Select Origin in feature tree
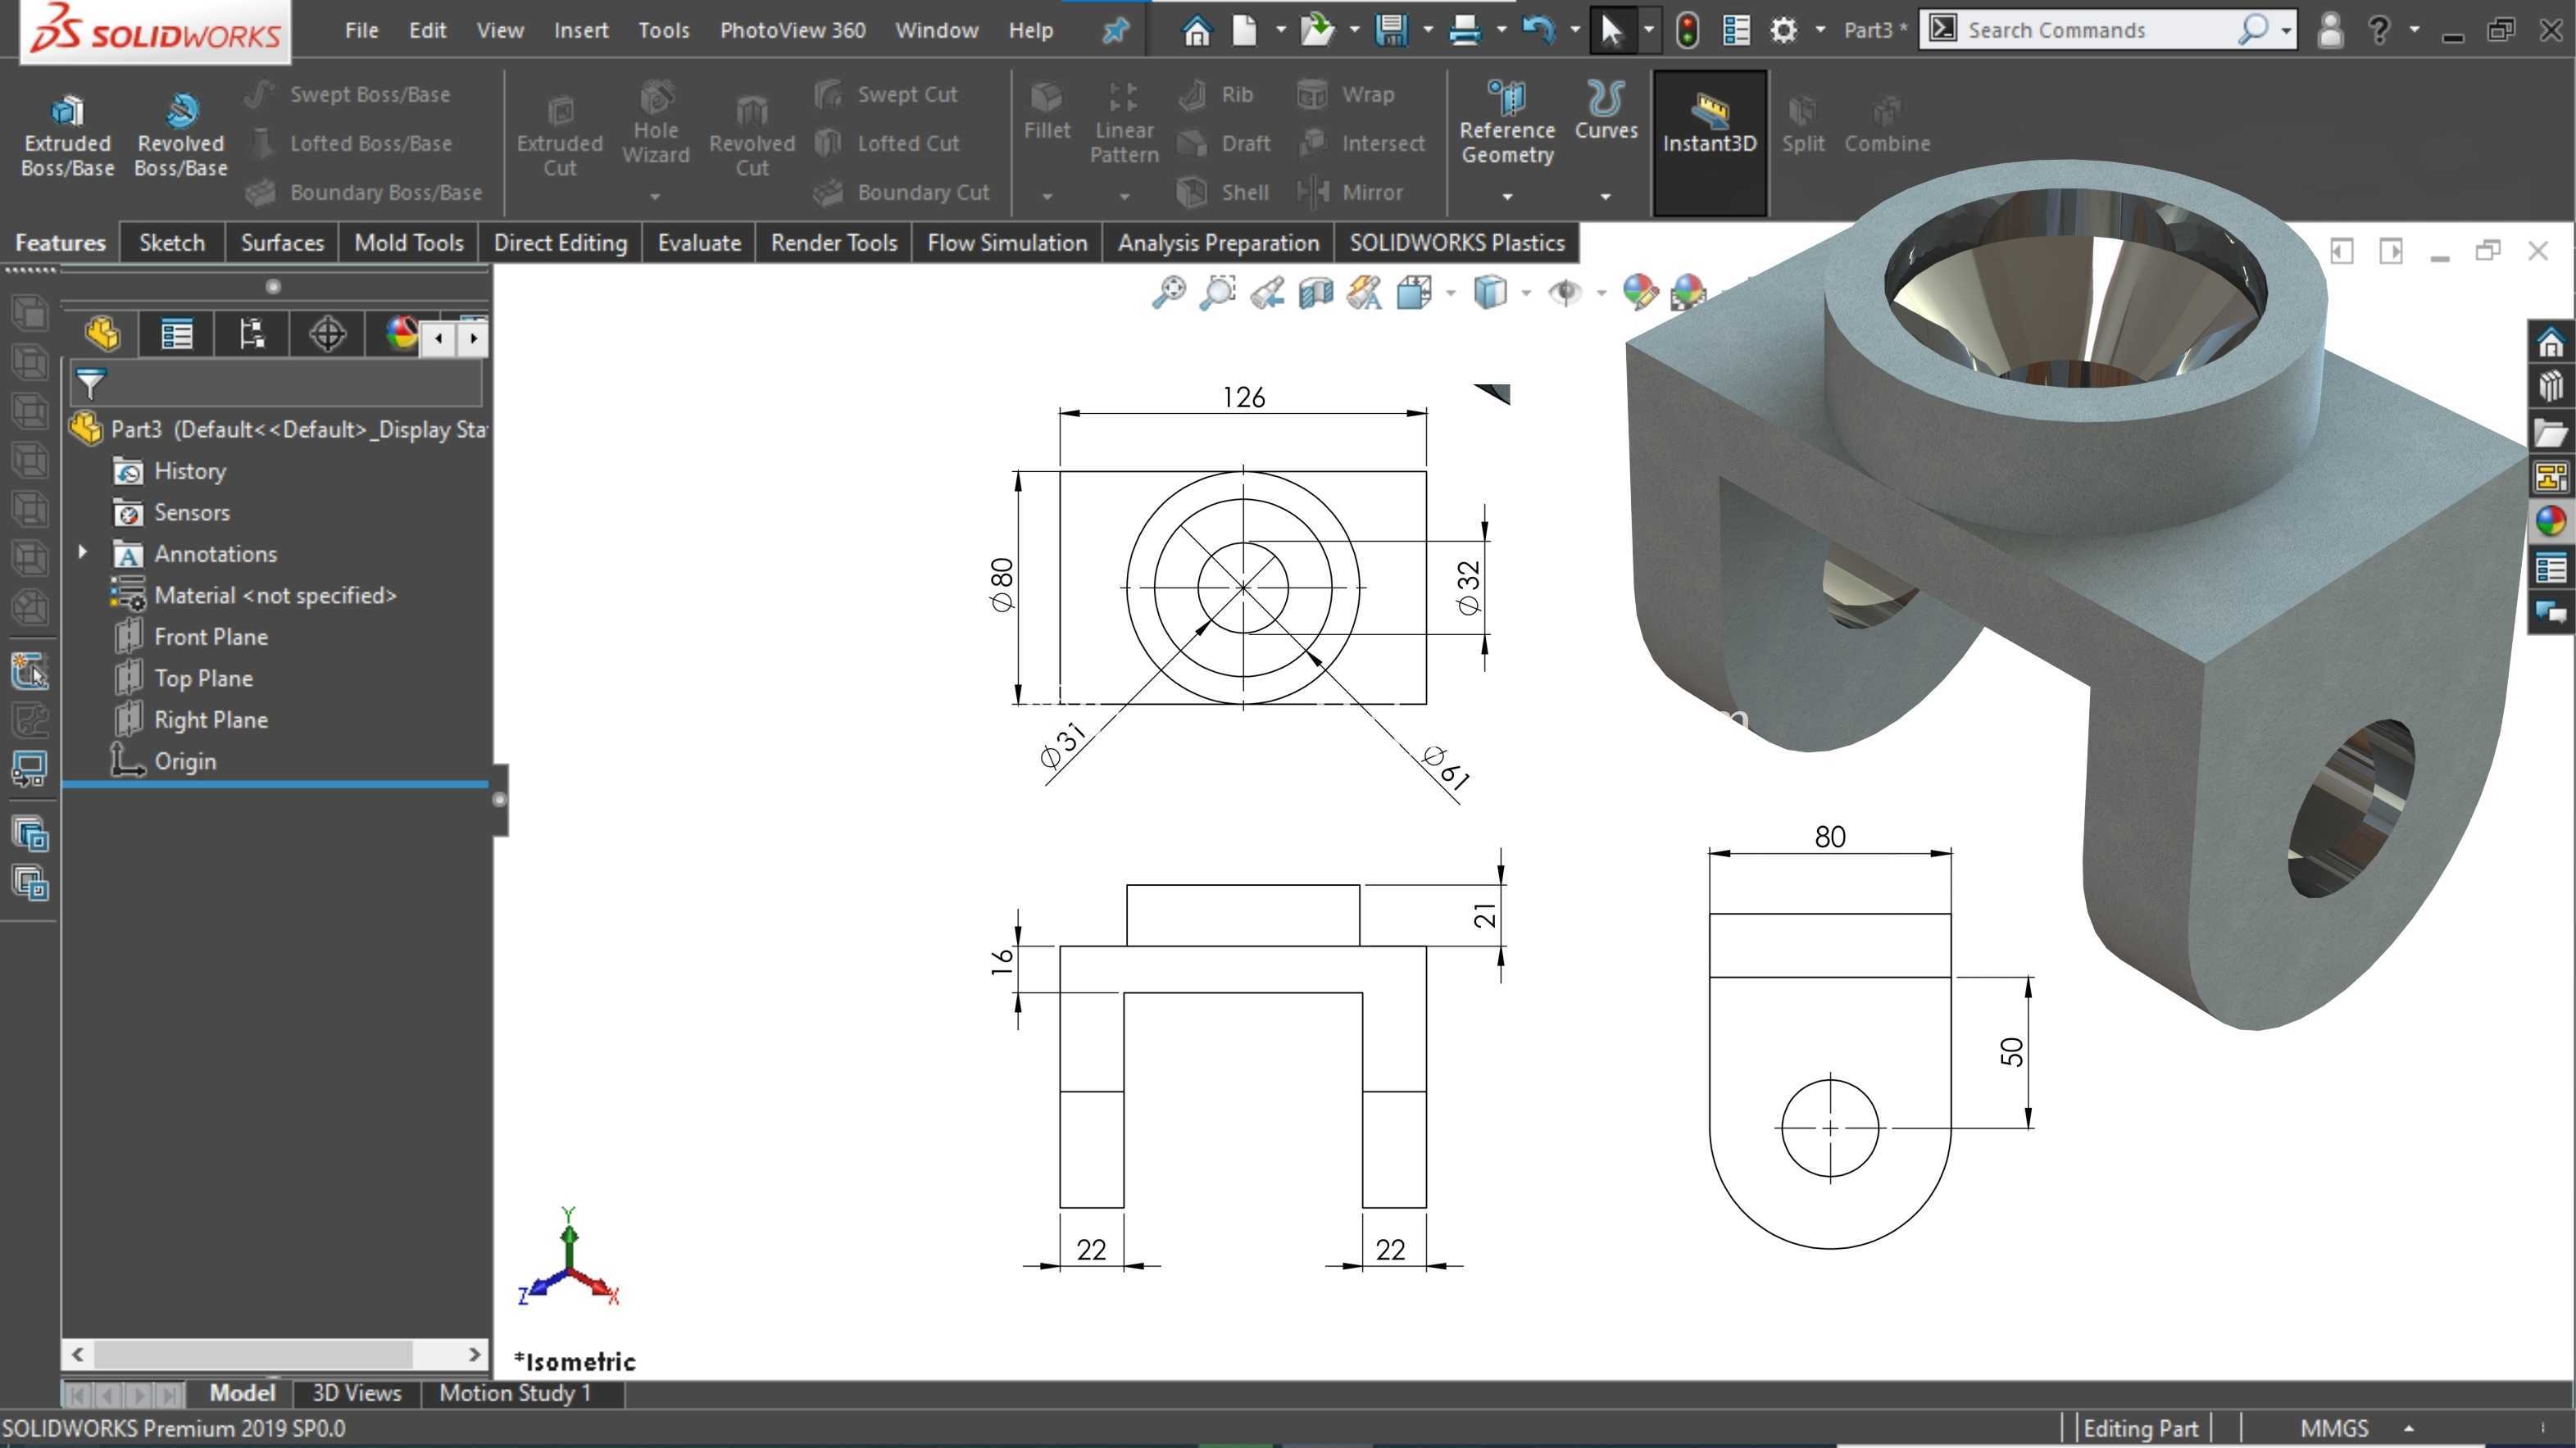 coord(184,761)
